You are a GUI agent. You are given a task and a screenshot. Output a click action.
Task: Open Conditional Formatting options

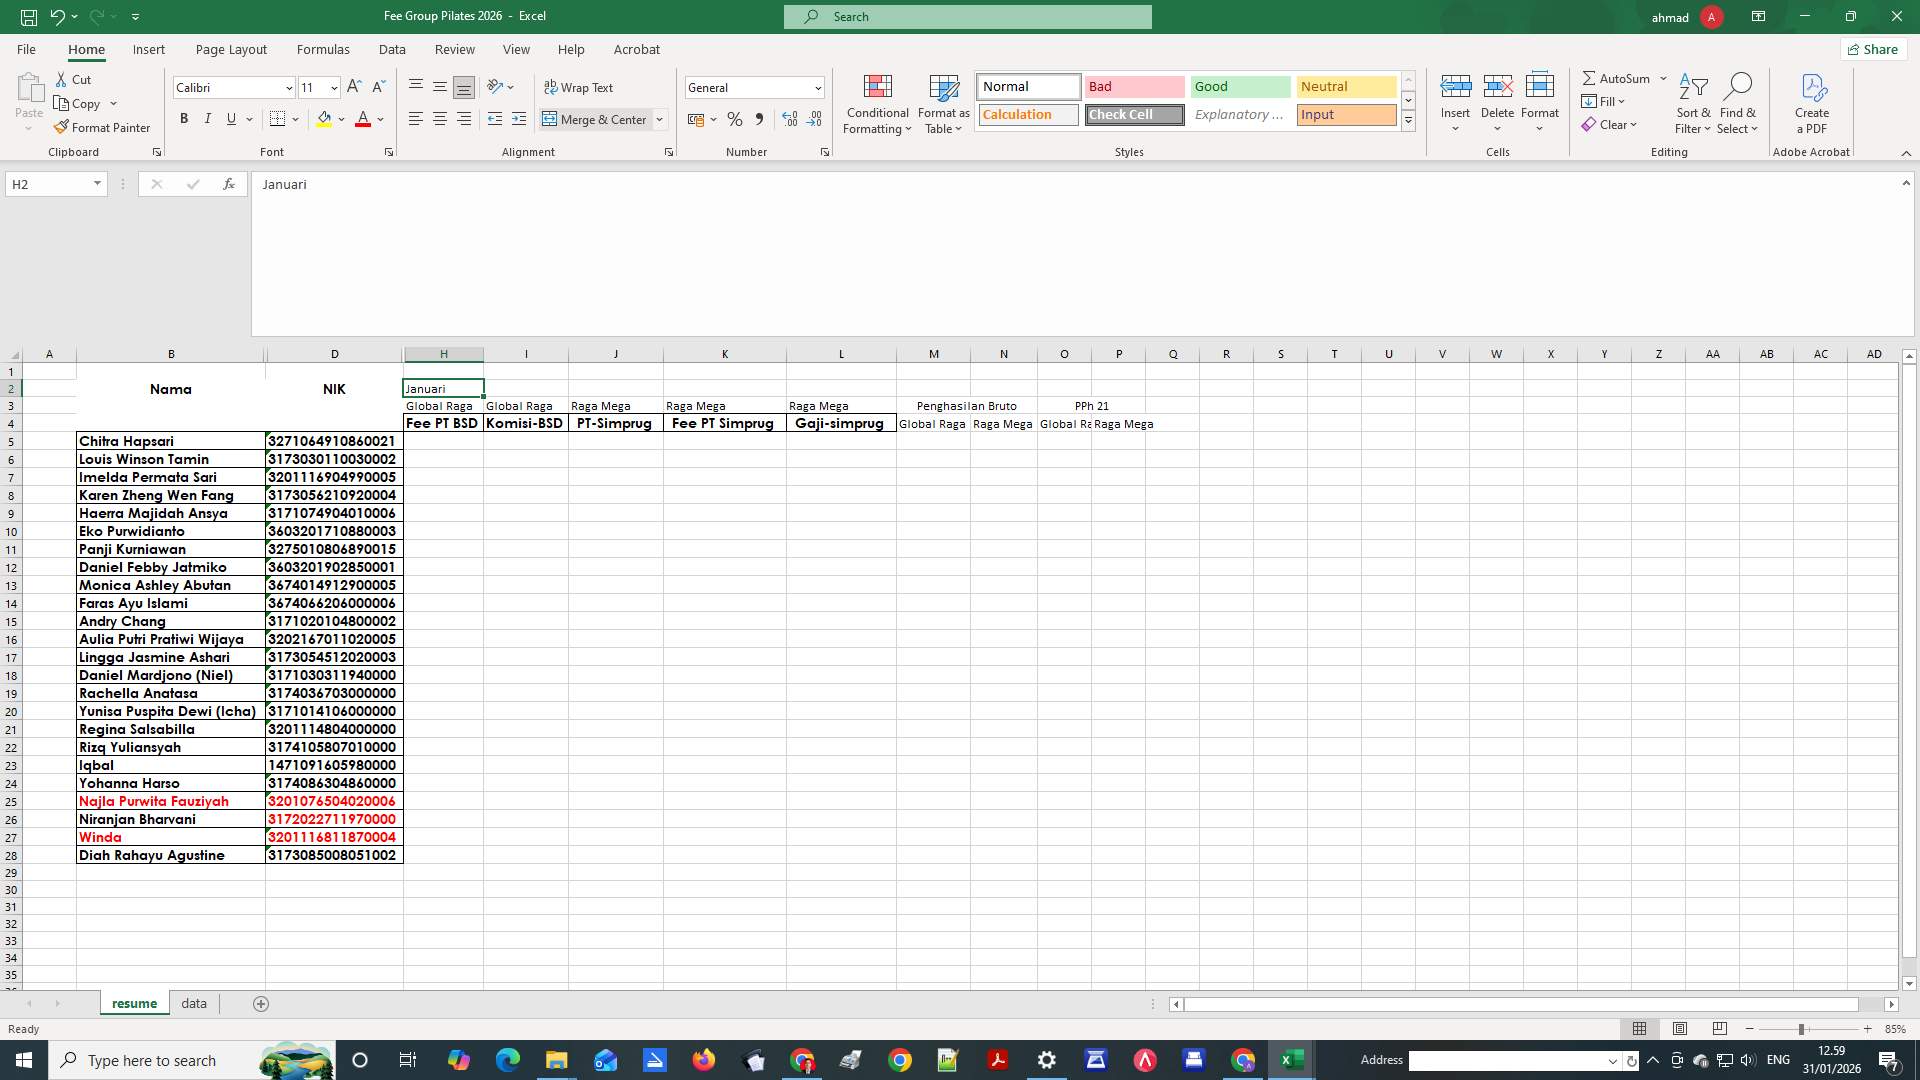877,104
